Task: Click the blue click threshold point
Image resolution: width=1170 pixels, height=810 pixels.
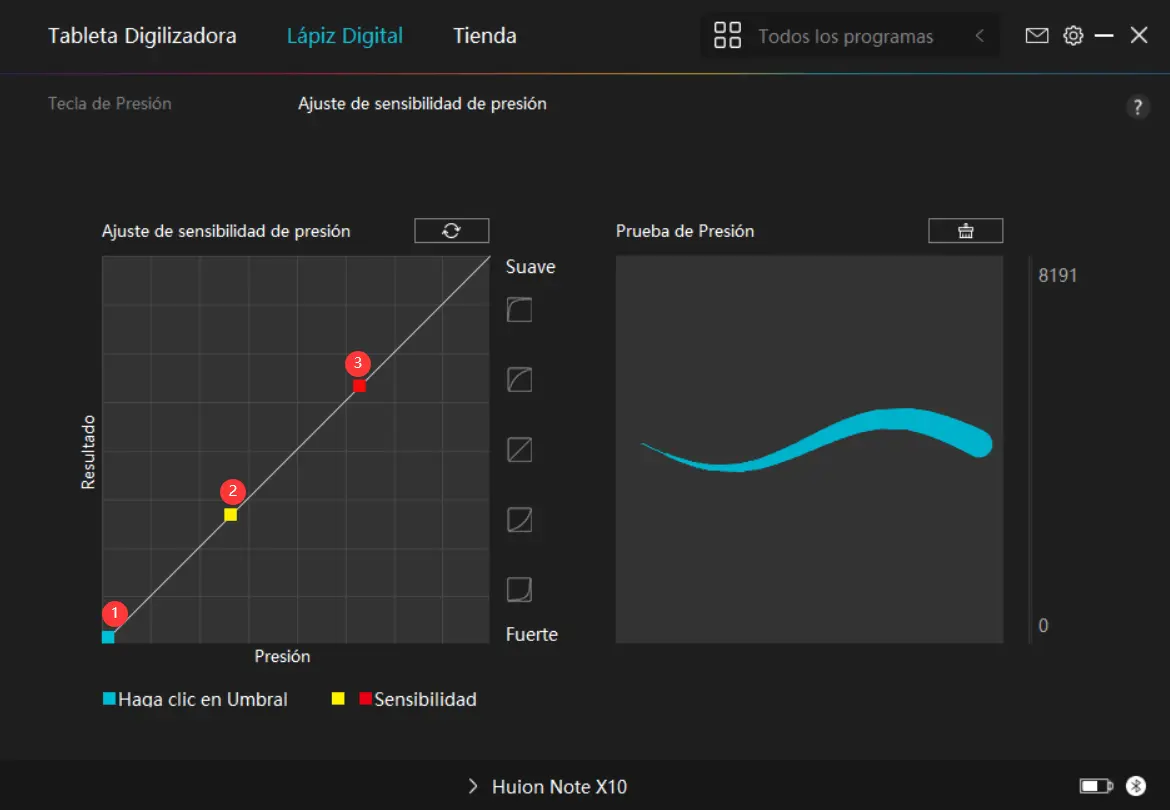Action: tap(108, 637)
